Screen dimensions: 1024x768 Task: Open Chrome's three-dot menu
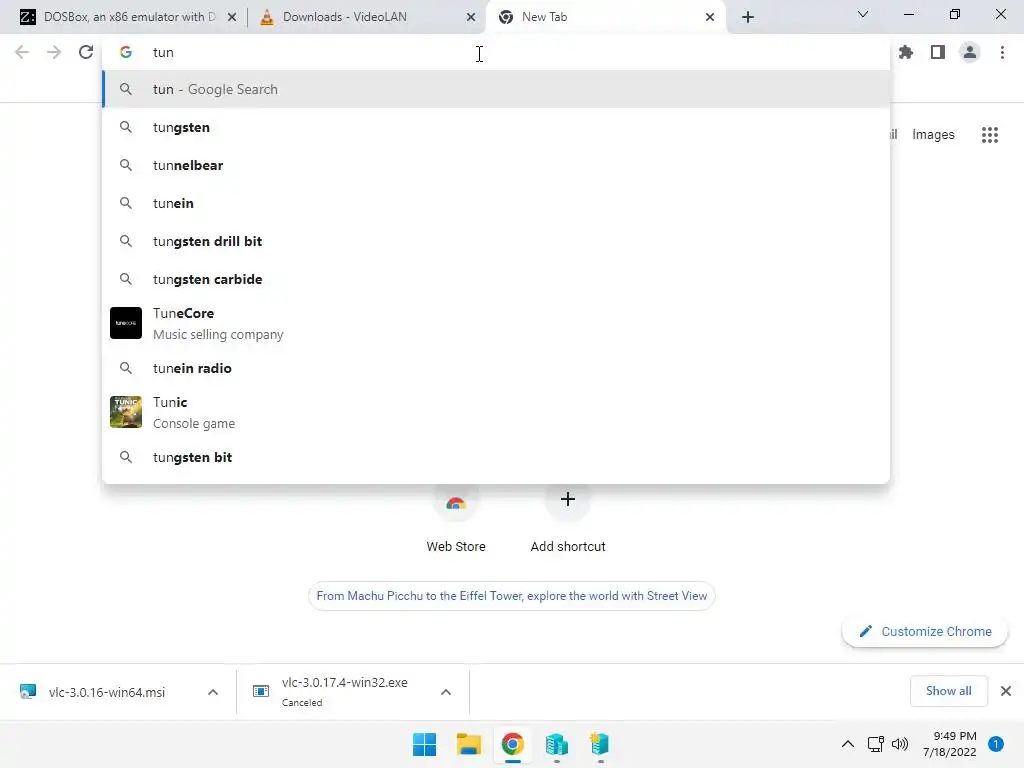click(x=1002, y=52)
